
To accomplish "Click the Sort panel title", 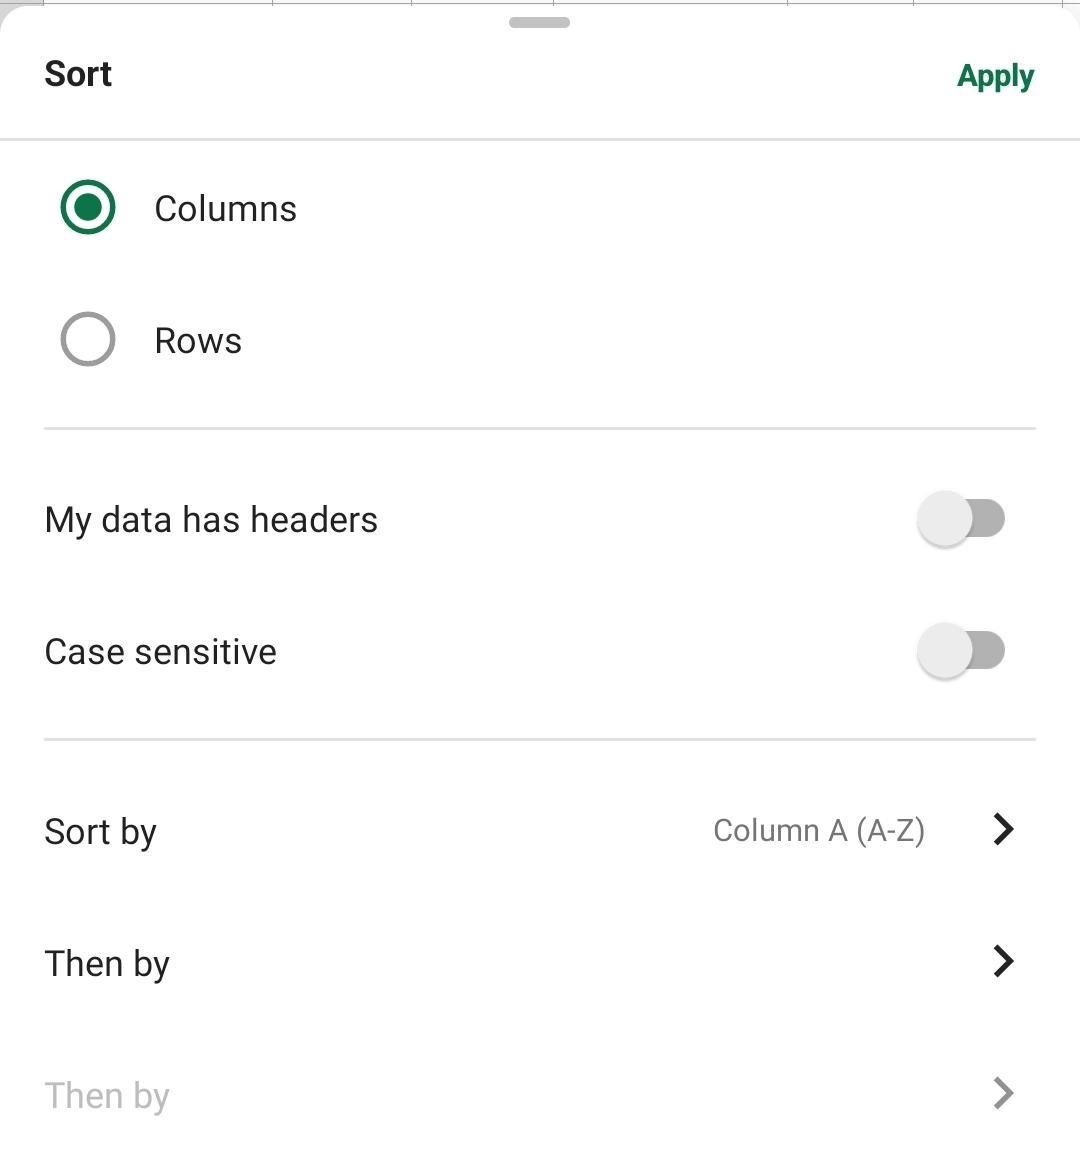I will [x=78, y=74].
